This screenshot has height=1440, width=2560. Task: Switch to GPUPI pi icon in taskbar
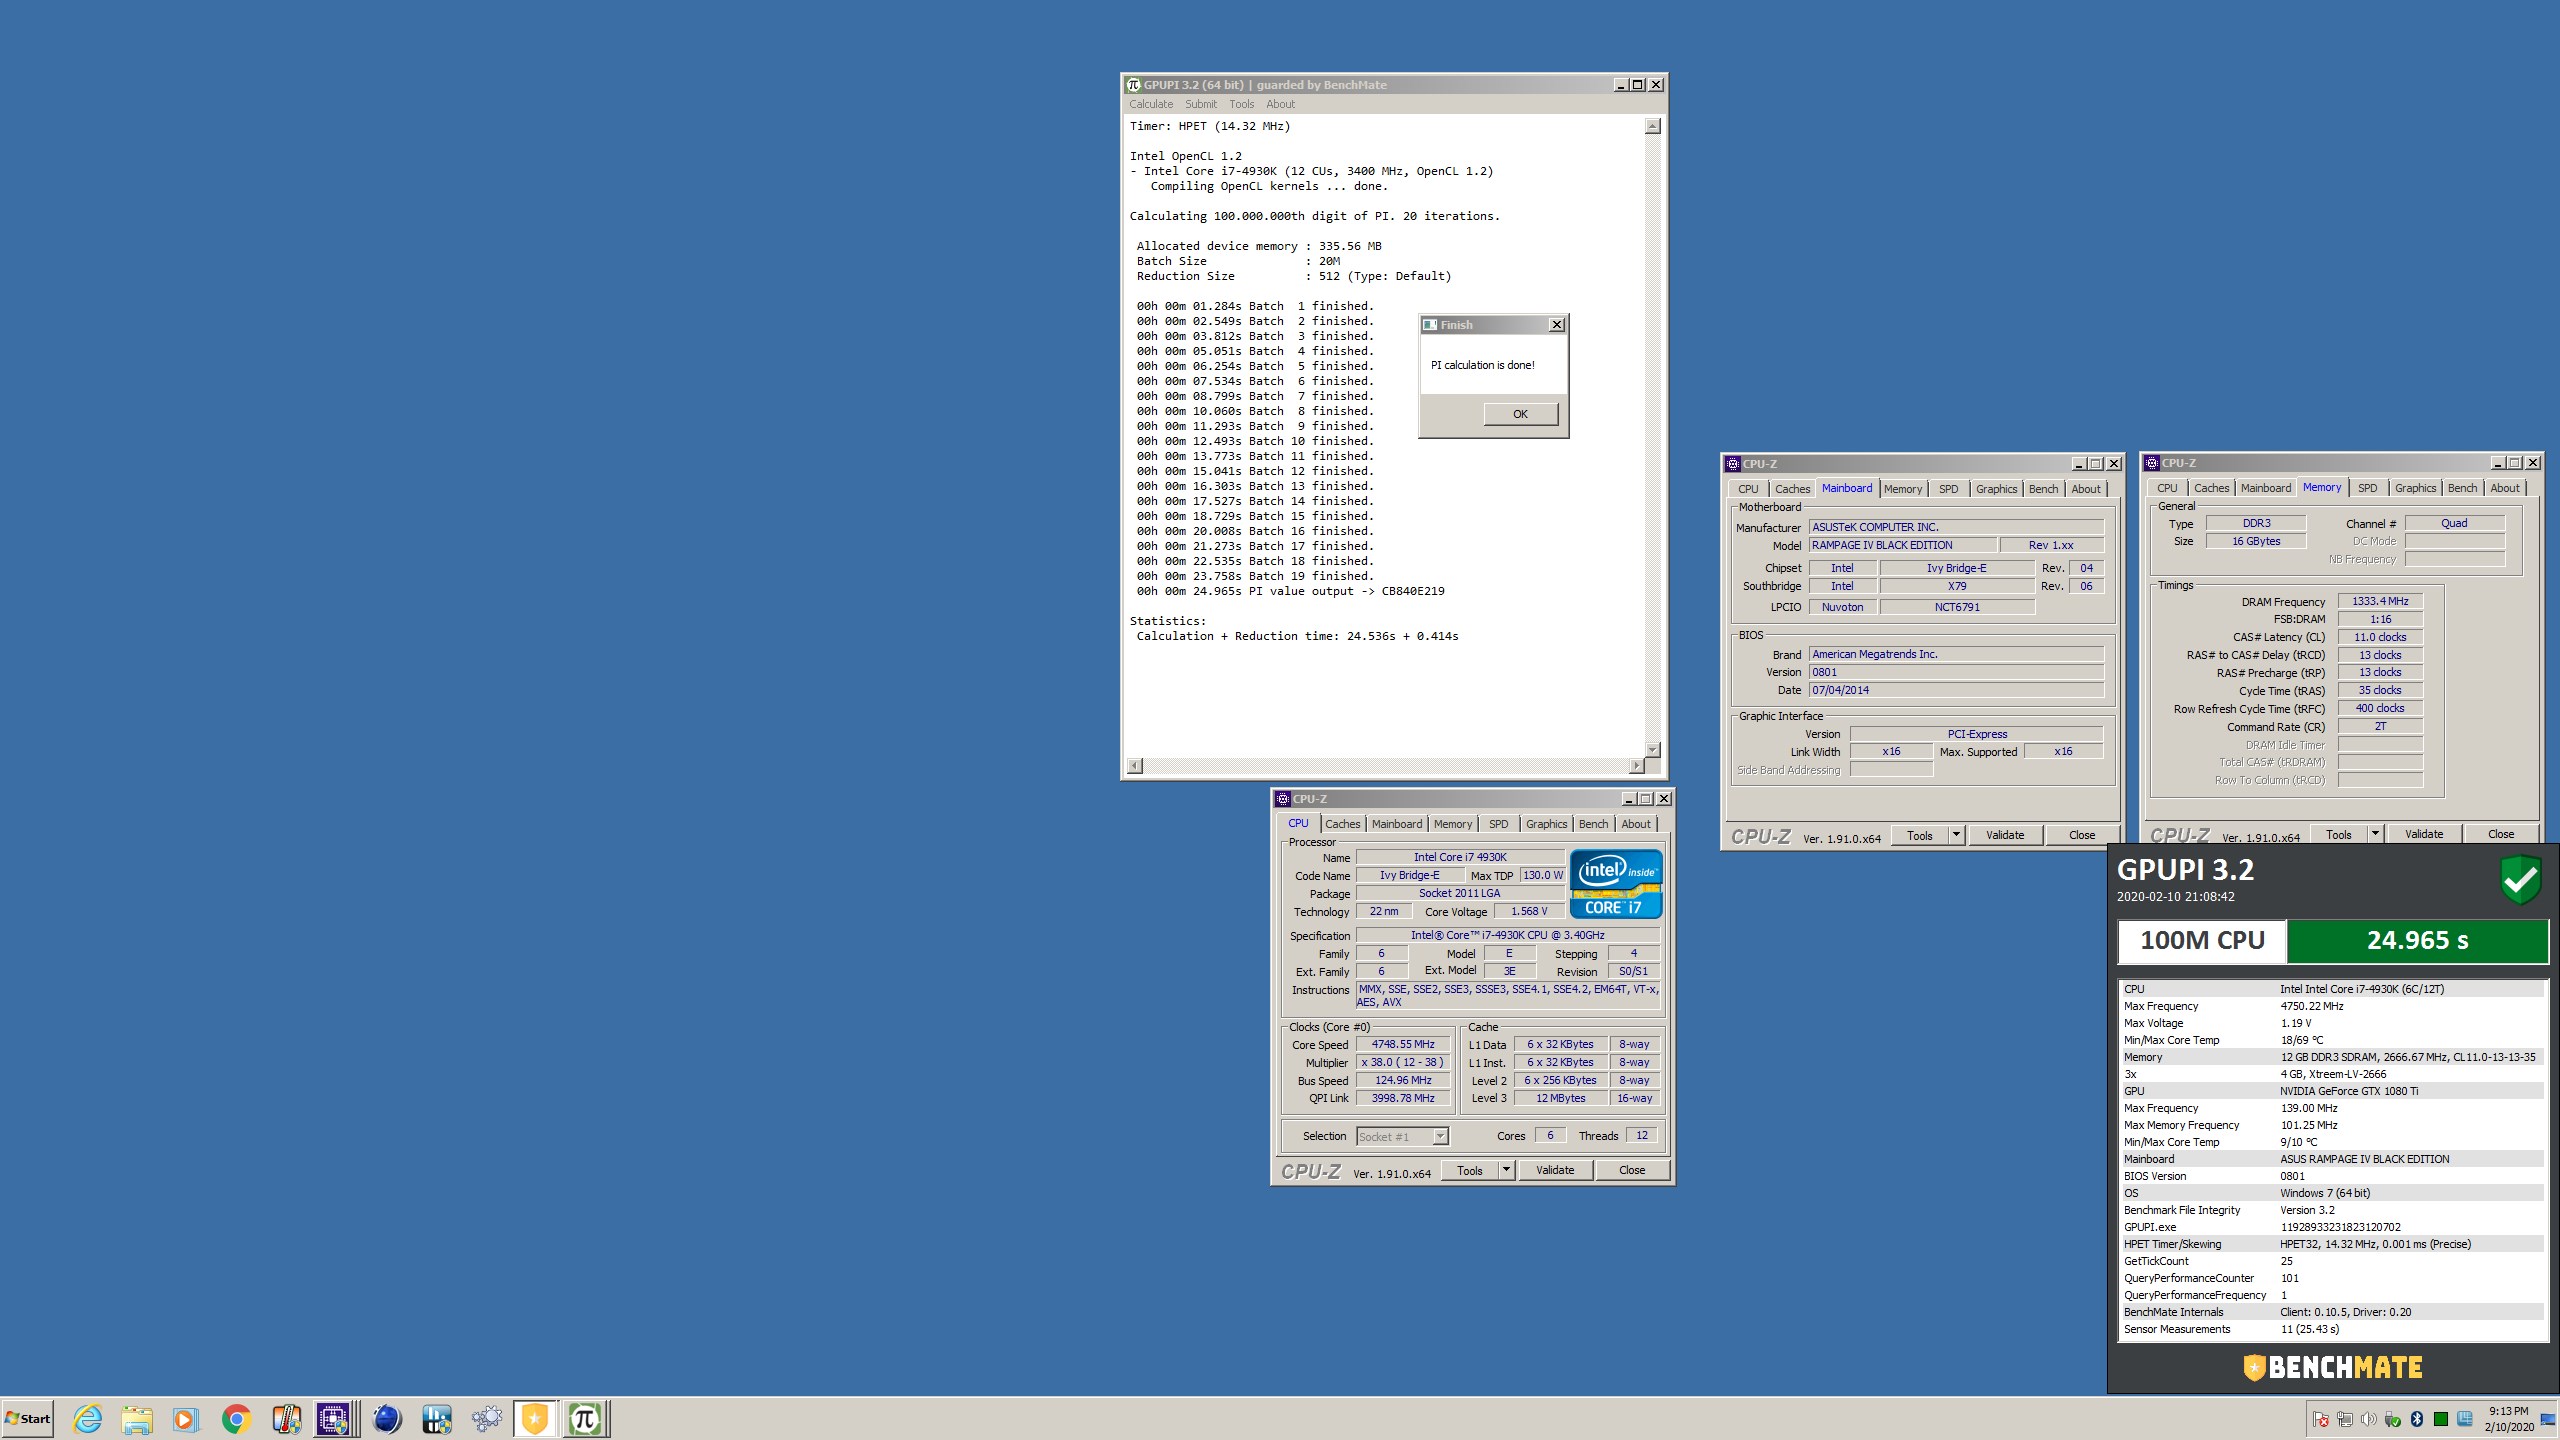[x=585, y=1418]
